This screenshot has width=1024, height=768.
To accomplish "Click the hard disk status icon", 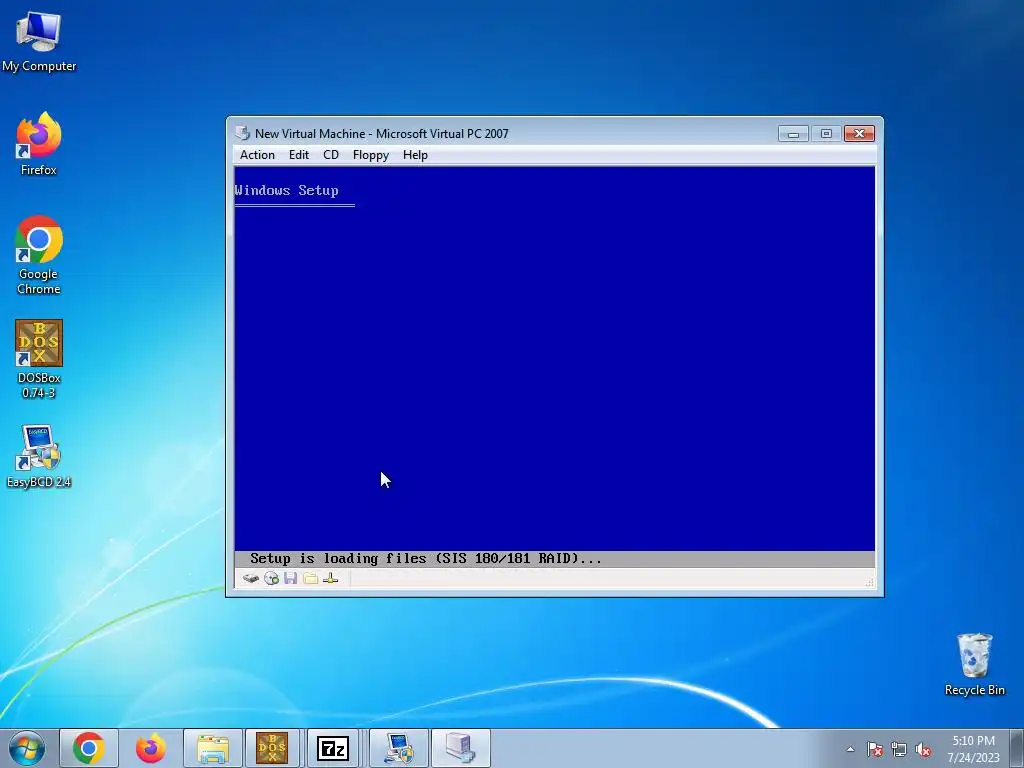I will pos(251,579).
